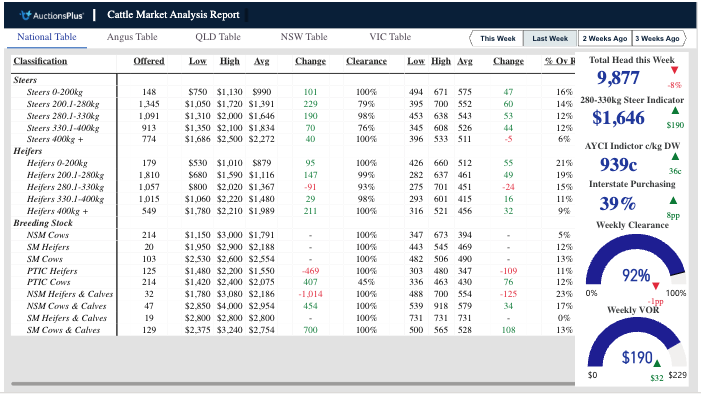701x394 pixels.
Task: Click the horizontal scrollbar under the table
Action: tap(293, 383)
